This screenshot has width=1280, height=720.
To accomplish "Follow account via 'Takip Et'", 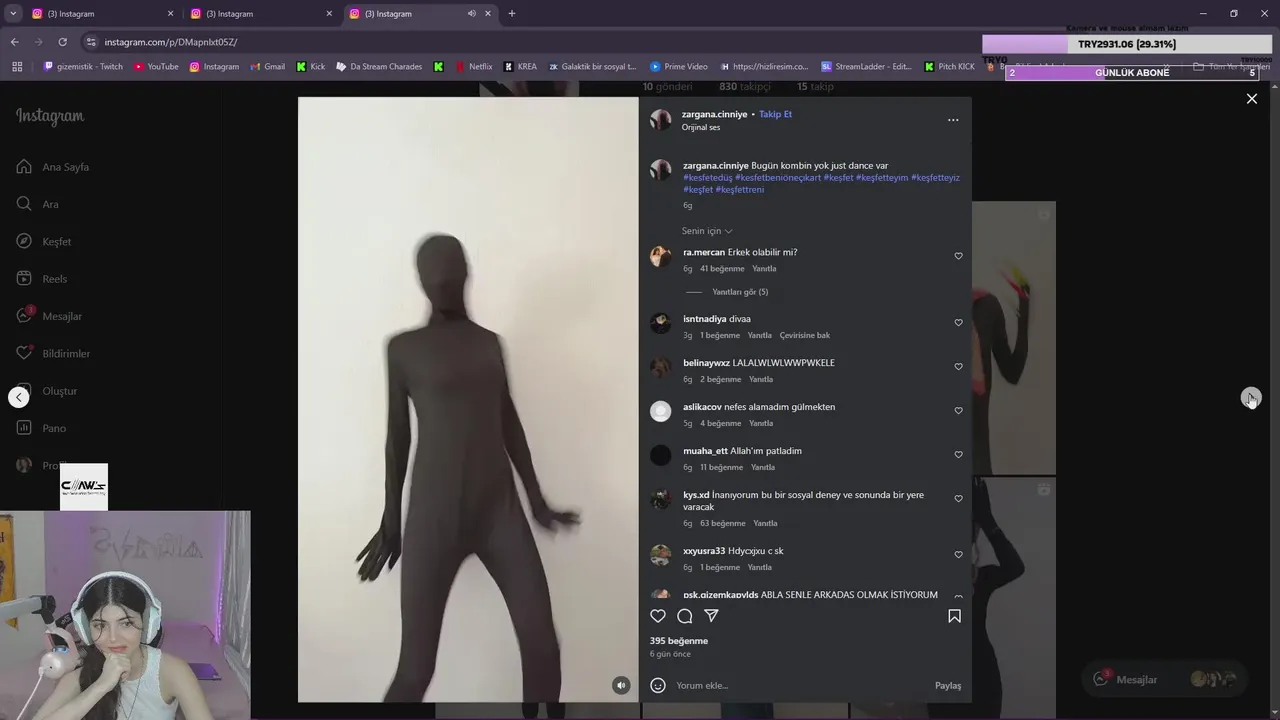I will point(775,114).
